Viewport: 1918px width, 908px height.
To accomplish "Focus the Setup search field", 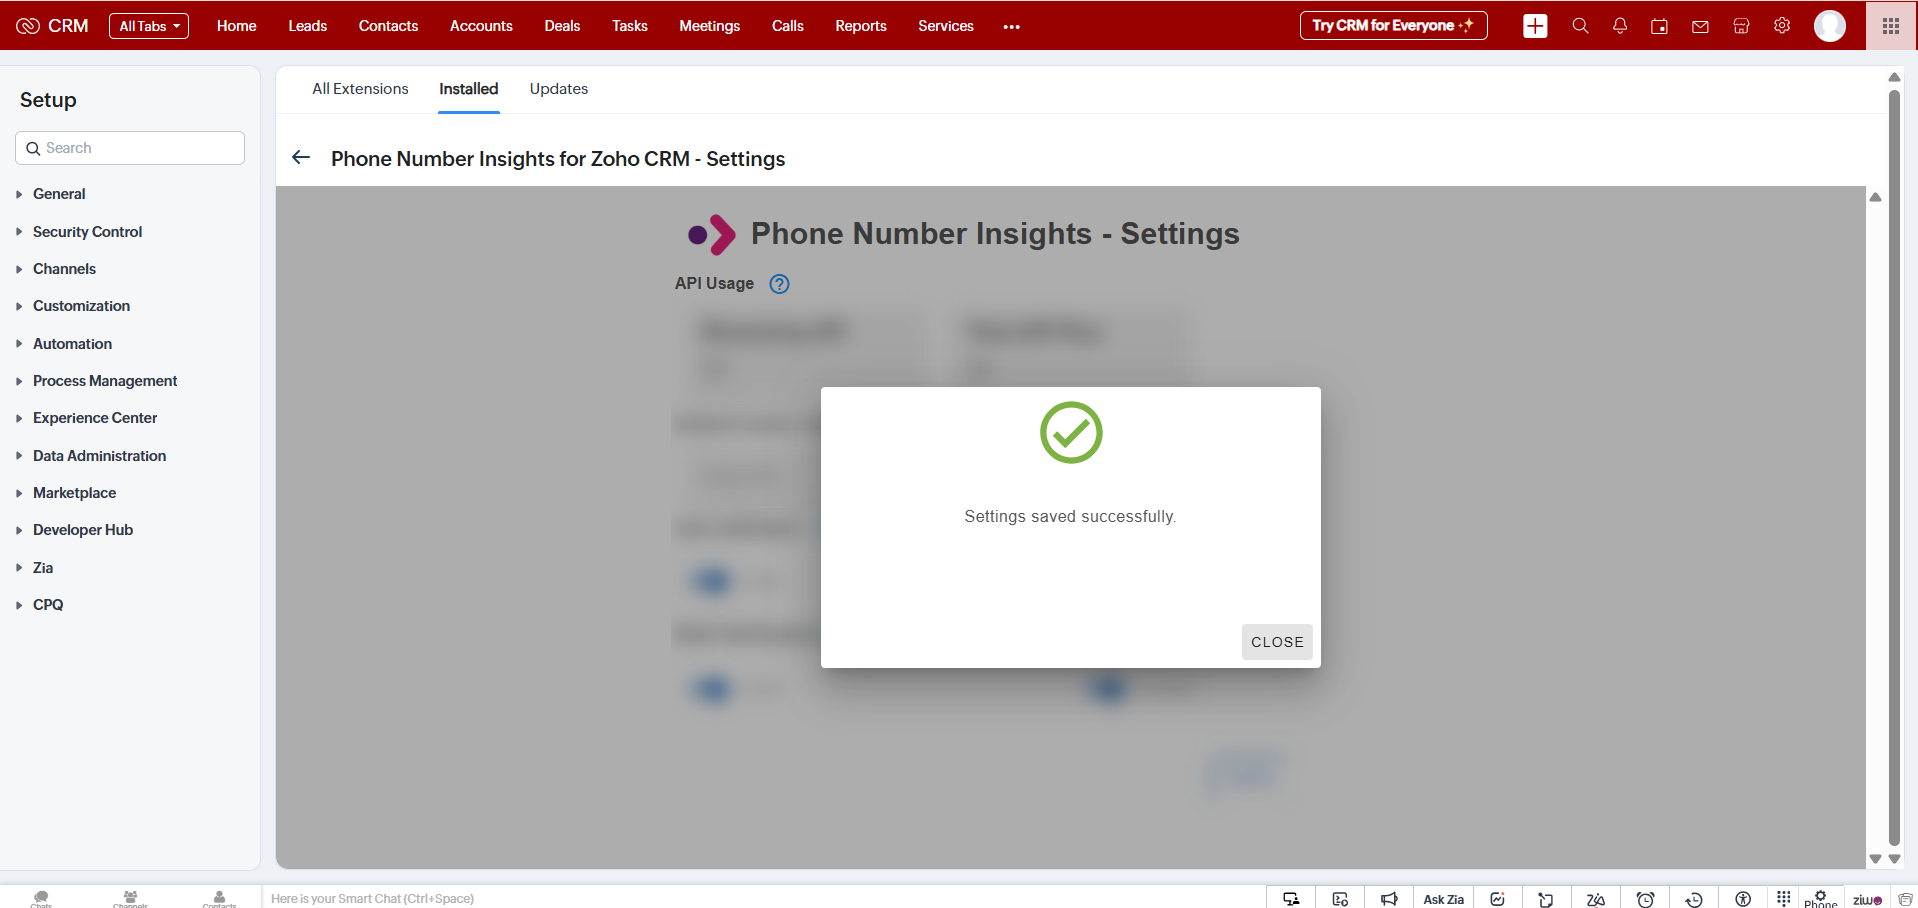I will point(130,148).
